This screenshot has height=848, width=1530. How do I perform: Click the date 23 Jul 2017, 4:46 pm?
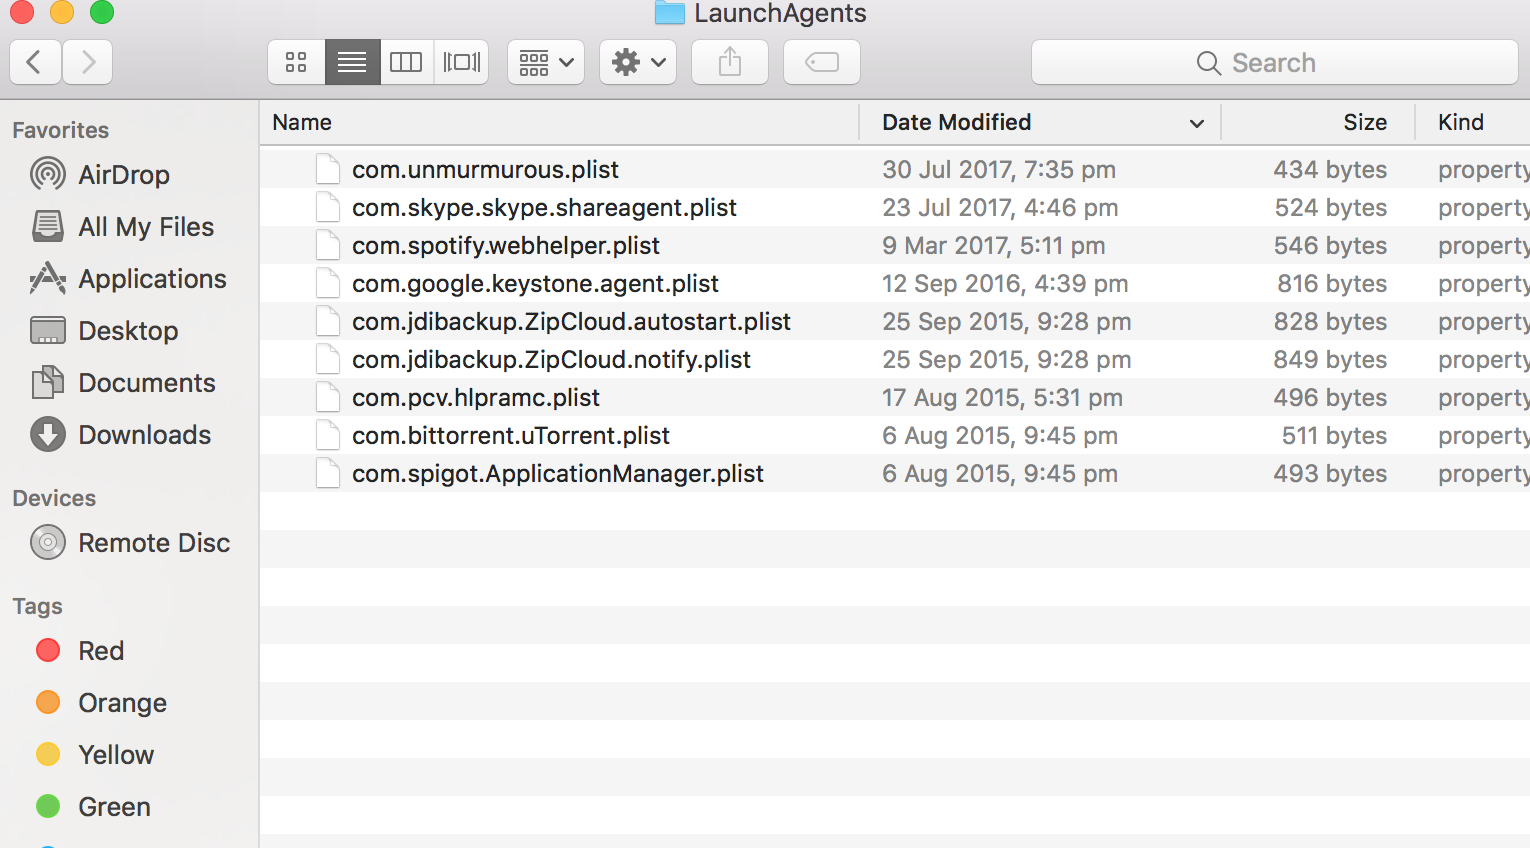[1000, 208]
